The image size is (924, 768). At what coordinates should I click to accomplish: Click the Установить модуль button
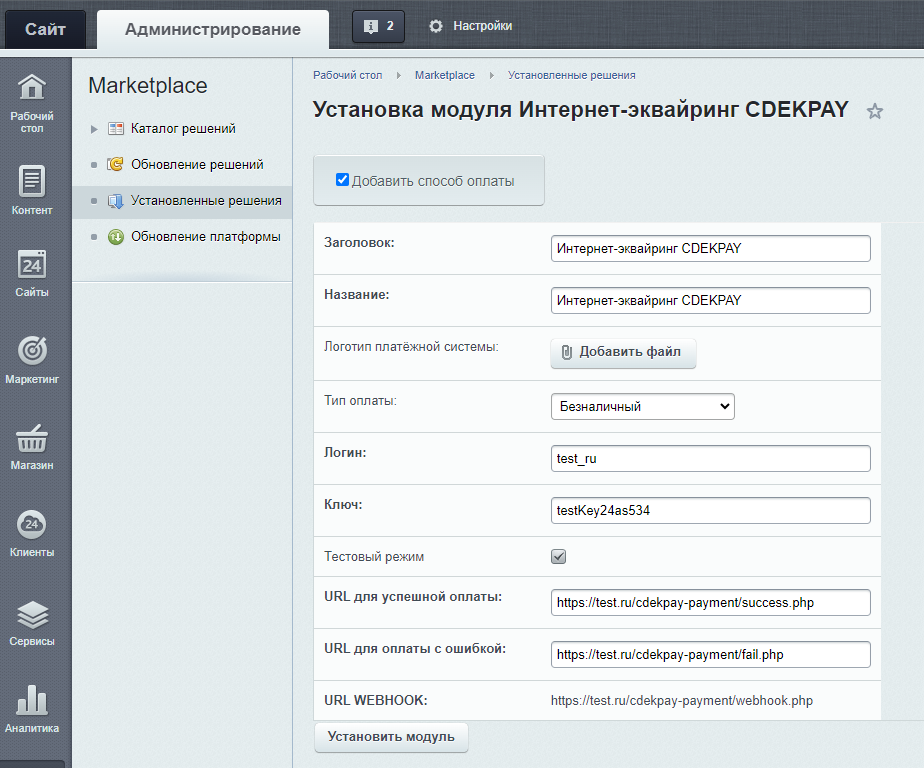tap(391, 737)
